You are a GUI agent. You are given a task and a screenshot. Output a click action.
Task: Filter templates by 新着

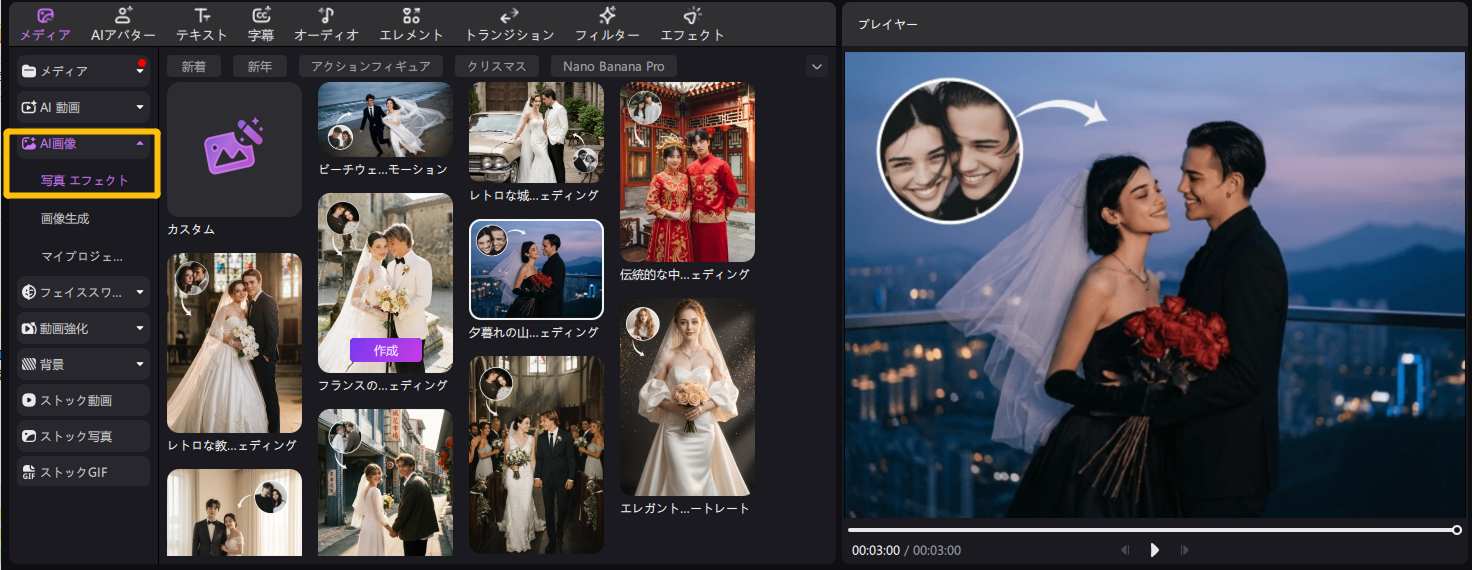194,66
